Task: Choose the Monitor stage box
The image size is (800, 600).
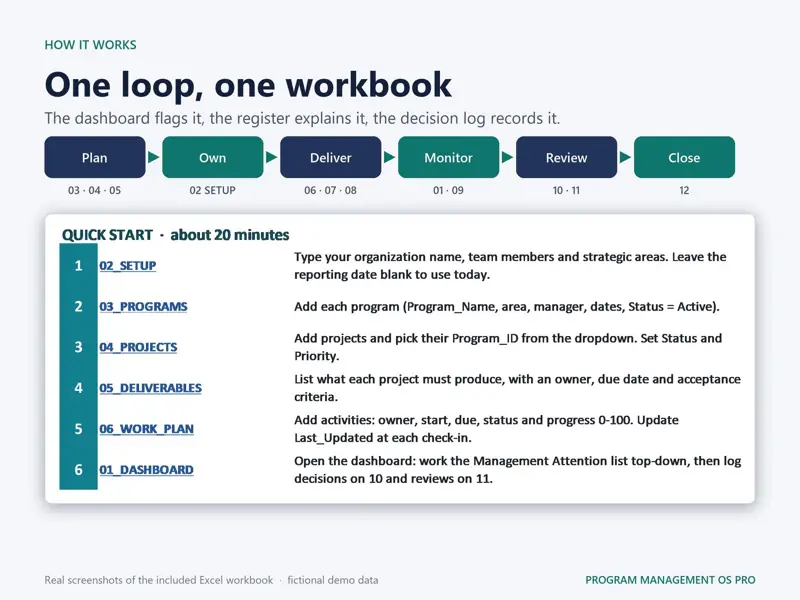Action: point(448,157)
